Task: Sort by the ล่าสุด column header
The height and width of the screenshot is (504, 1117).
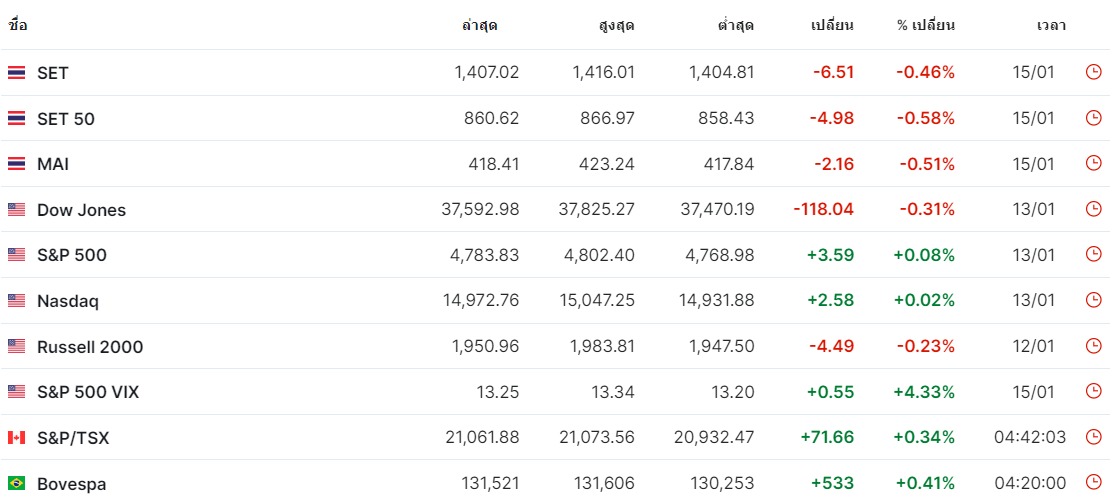Action: [479, 26]
